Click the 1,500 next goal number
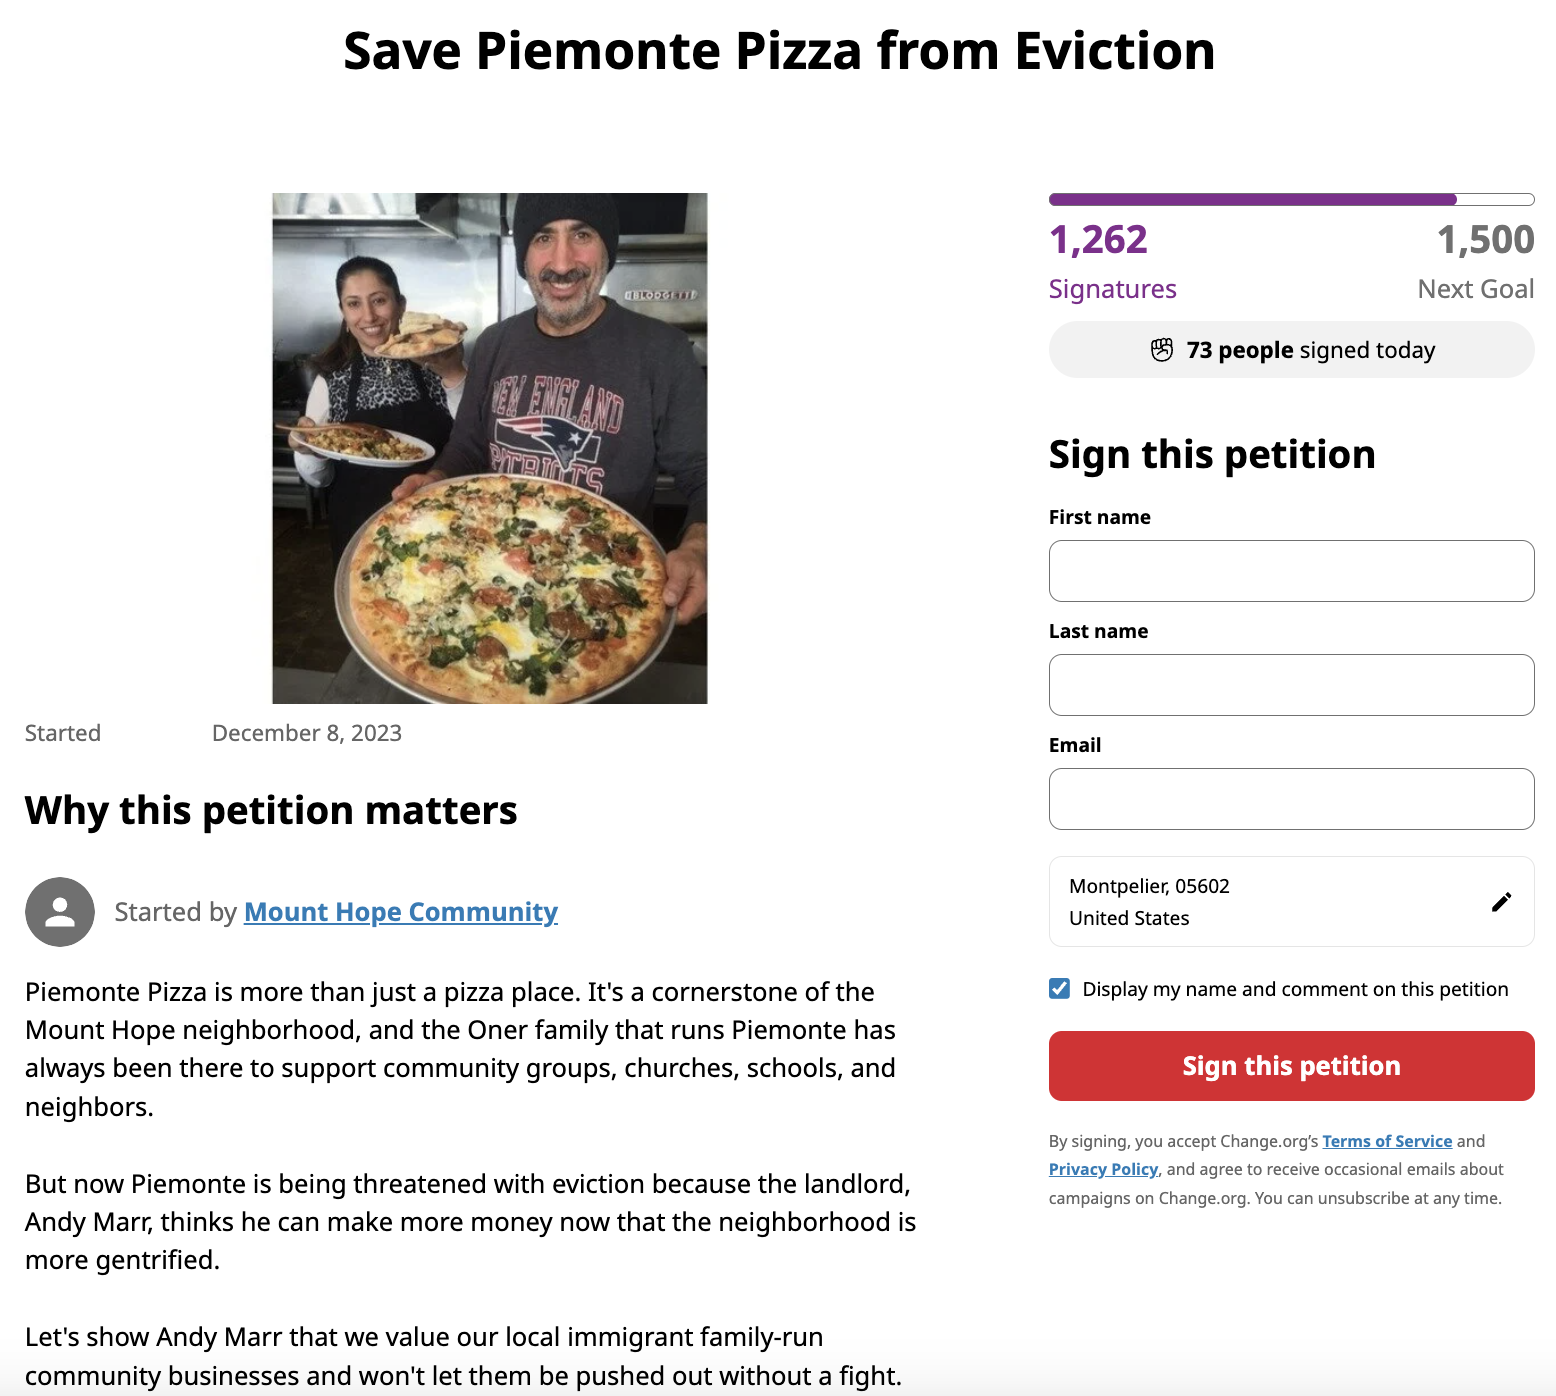This screenshot has width=1556, height=1396. tap(1485, 240)
